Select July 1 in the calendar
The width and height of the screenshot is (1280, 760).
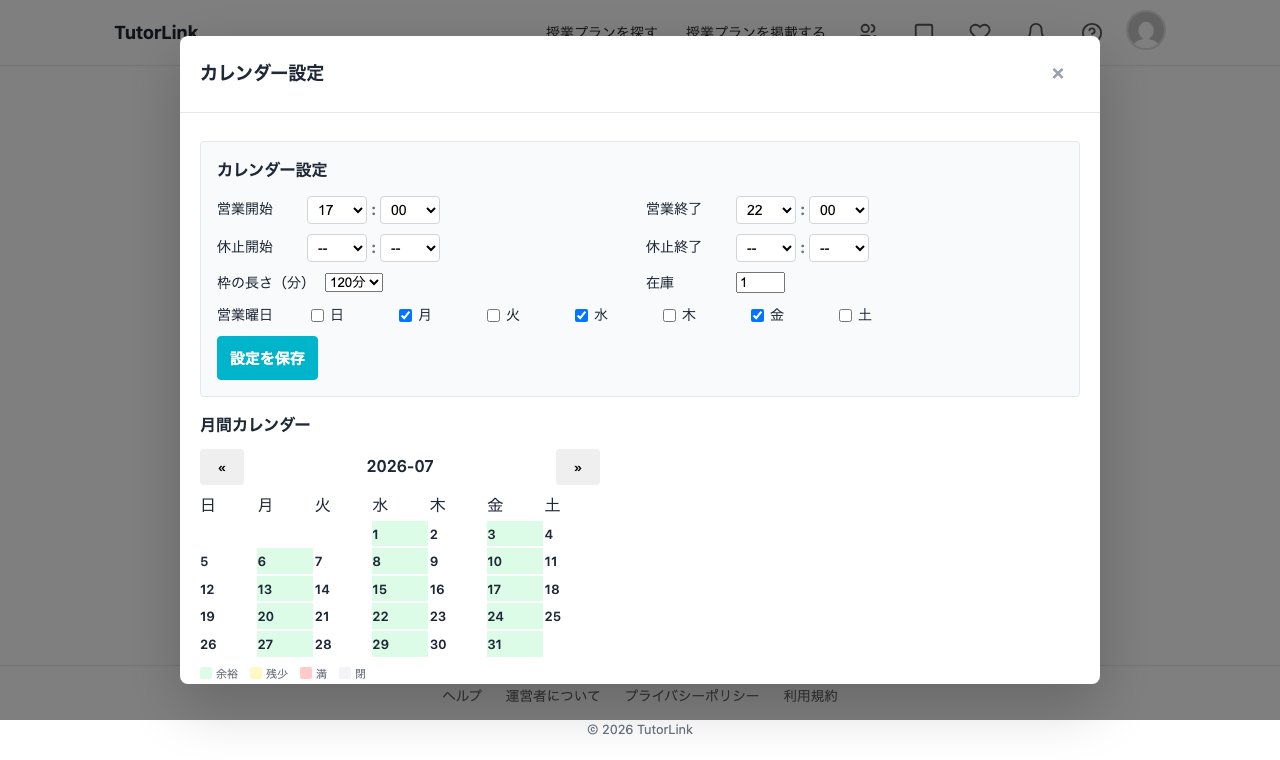(400, 534)
